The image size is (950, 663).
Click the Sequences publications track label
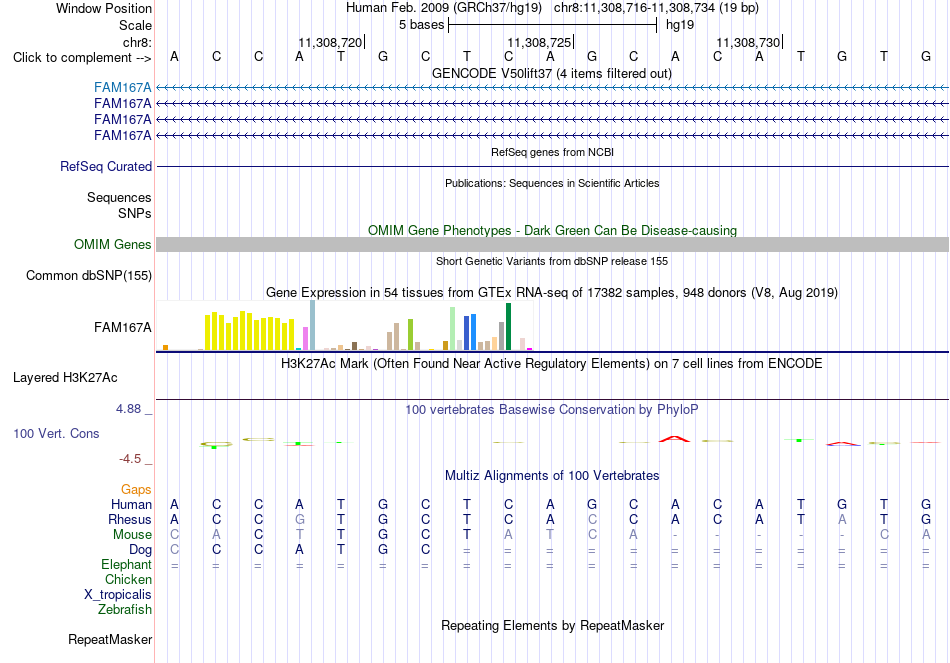point(119,198)
